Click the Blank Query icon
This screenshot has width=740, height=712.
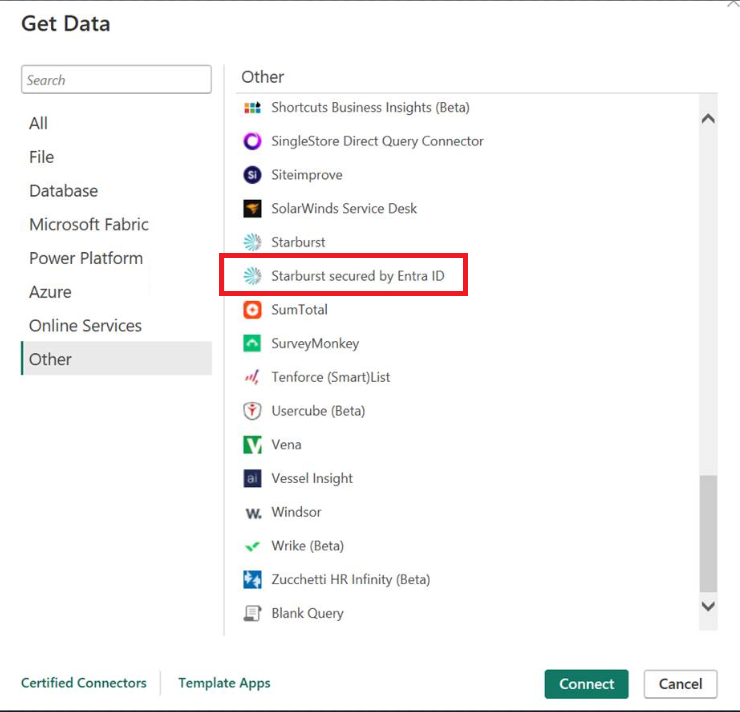point(252,613)
